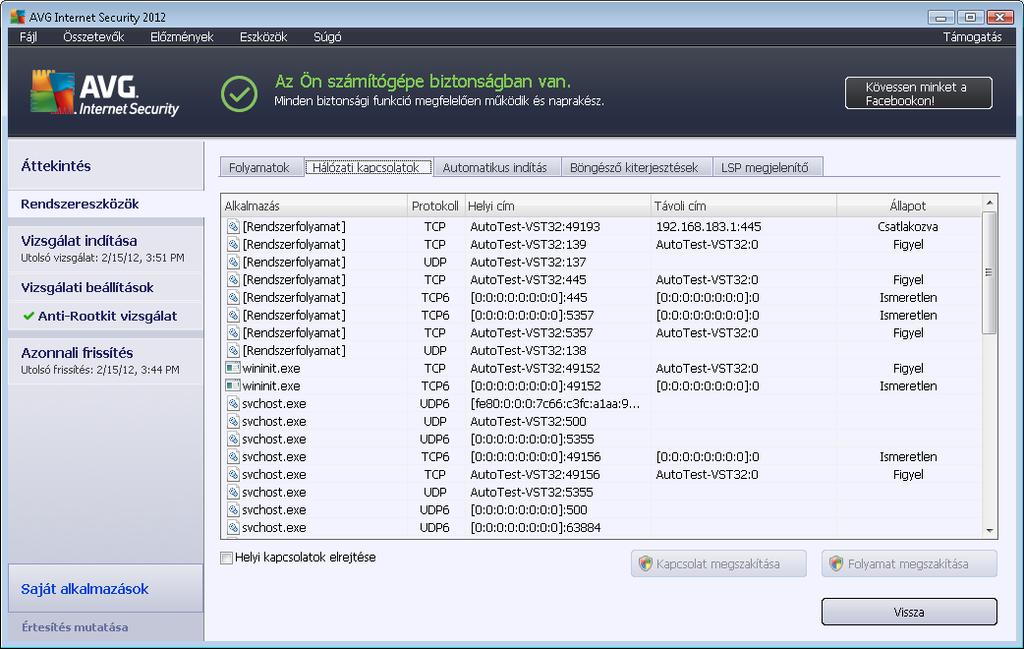Click the Értesítés mutatása link
Viewport: 1024px width, 649px height.
[x=74, y=627]
